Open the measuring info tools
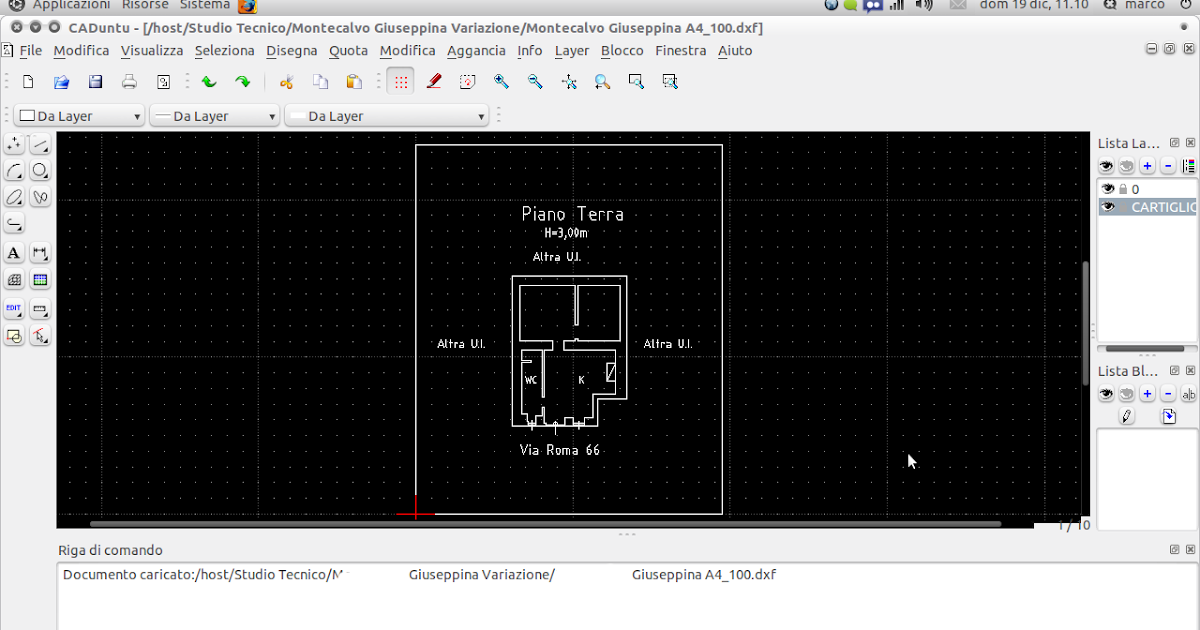The width and height of the screenshot is (1200, 630). click(40, 308)
